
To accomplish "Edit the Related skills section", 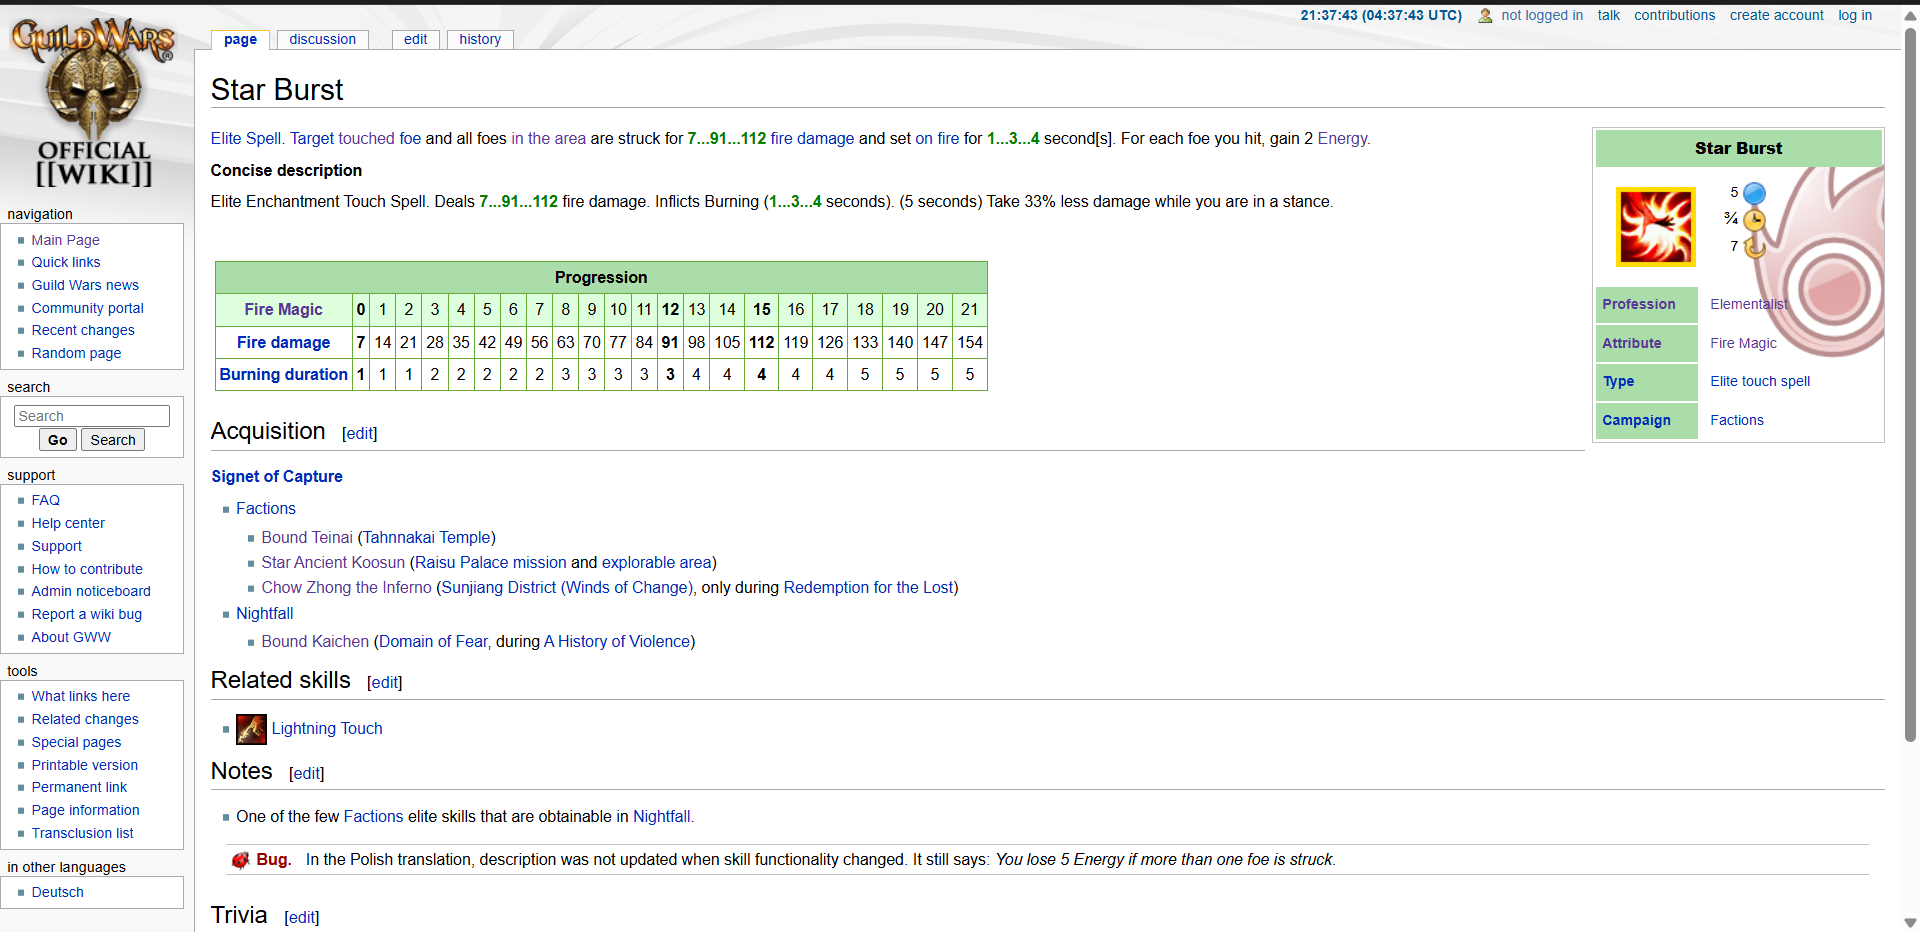I will 385,683.
